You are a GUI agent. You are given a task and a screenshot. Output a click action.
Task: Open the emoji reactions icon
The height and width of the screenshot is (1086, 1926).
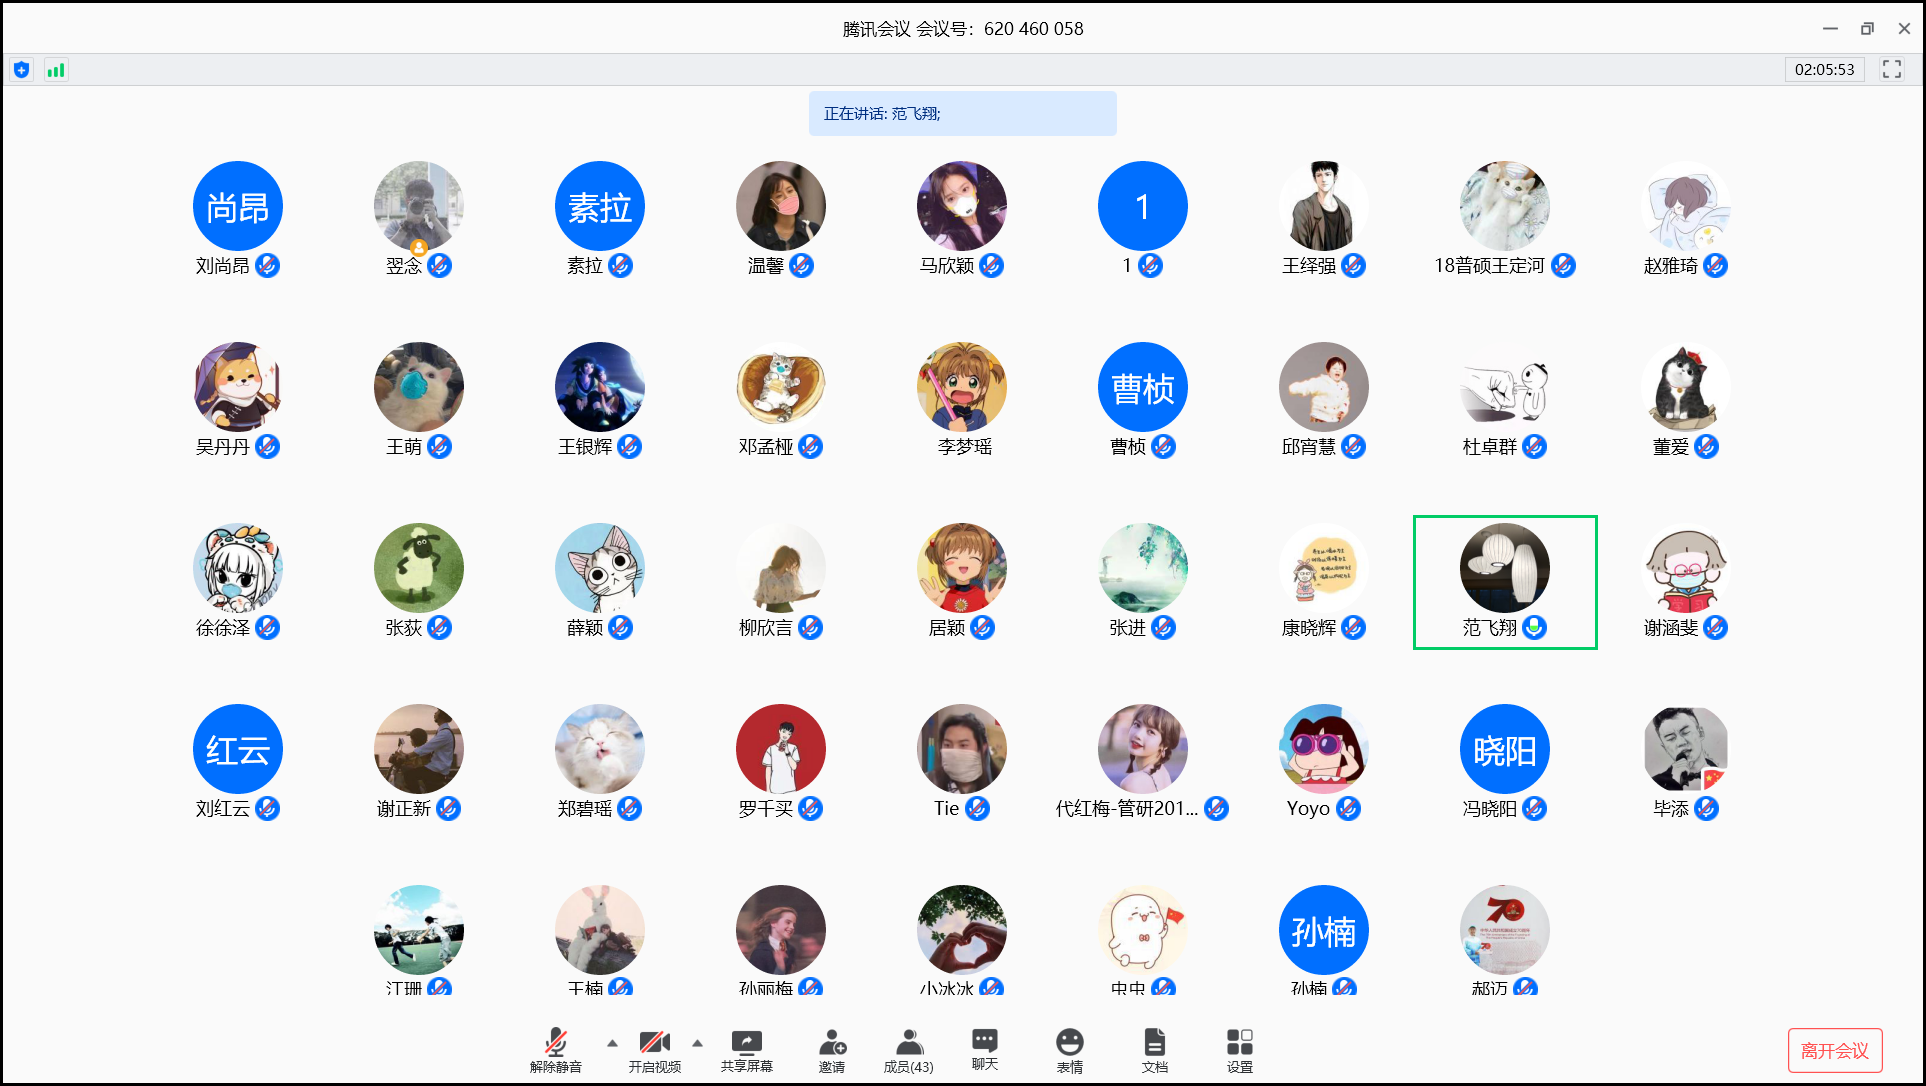point(1069,1043)
